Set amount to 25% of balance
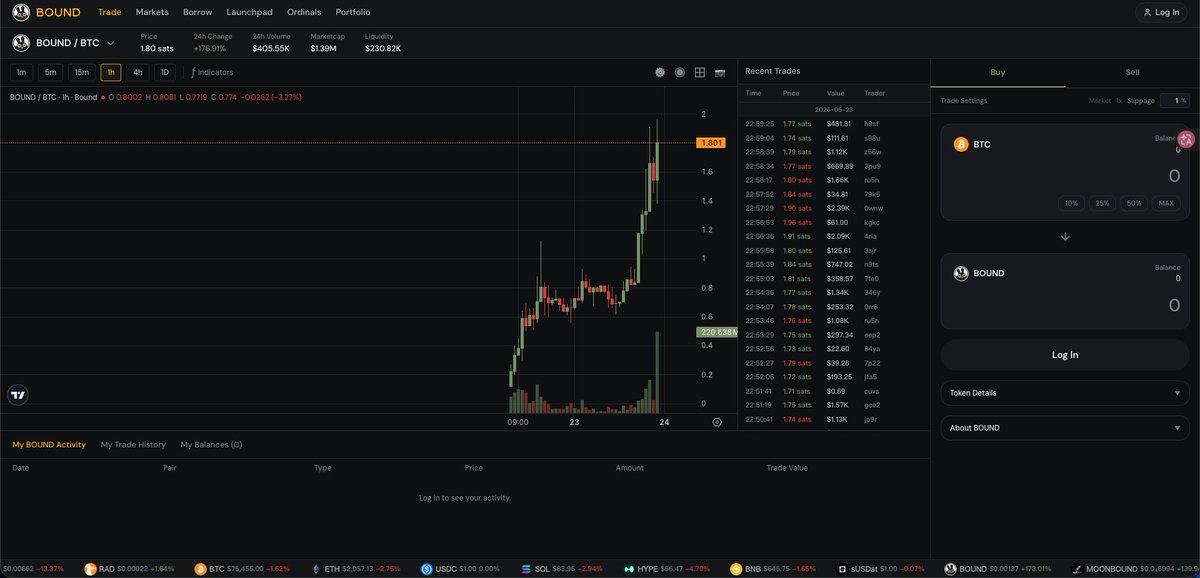Viewport: 1200px width, 578px height. (x=1102, y=203)
